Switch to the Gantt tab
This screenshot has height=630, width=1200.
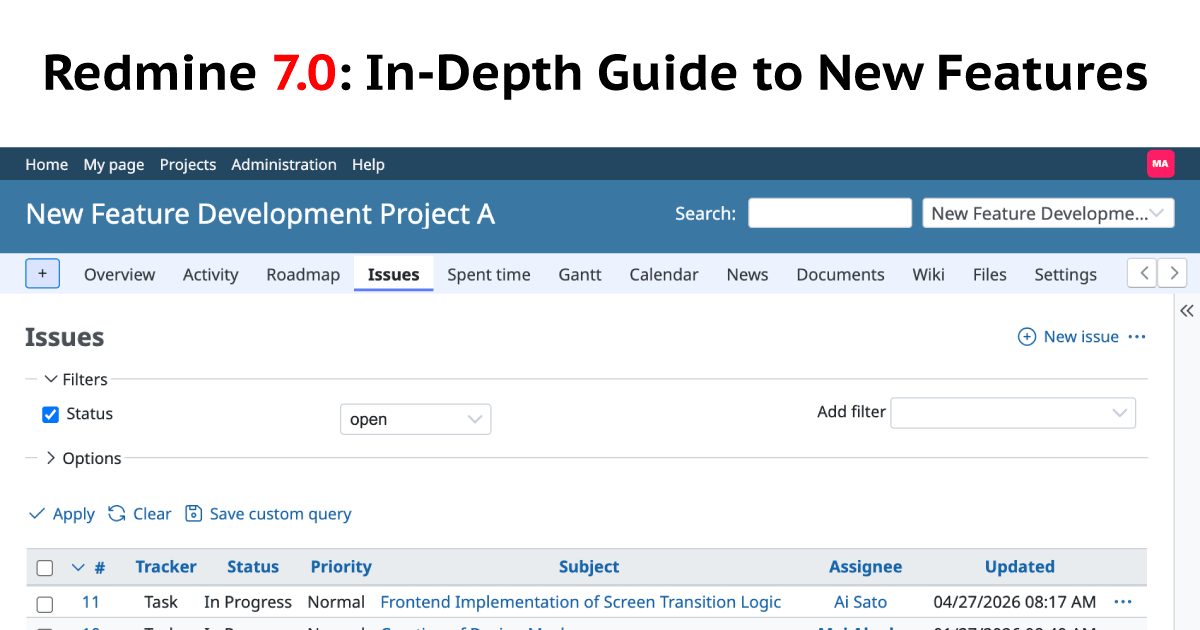click(580, 275)
